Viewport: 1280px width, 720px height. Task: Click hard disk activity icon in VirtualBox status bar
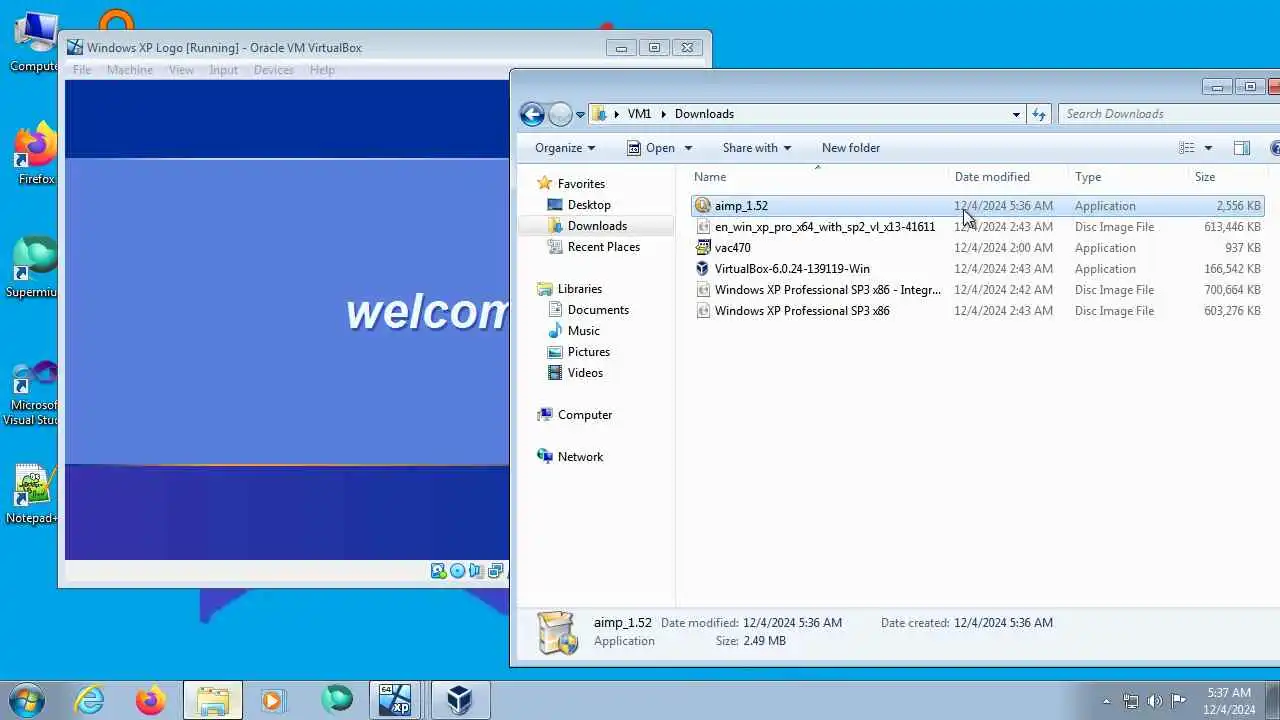coord(438,571)
